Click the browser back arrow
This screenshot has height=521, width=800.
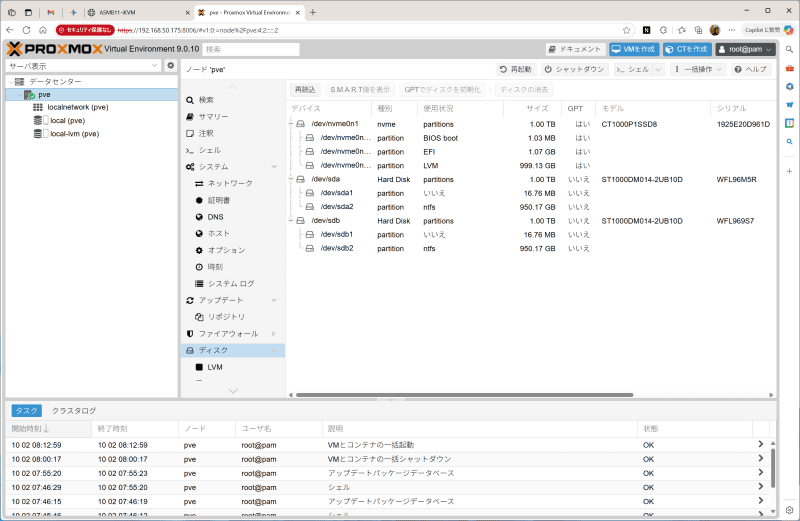click(10, 30)
